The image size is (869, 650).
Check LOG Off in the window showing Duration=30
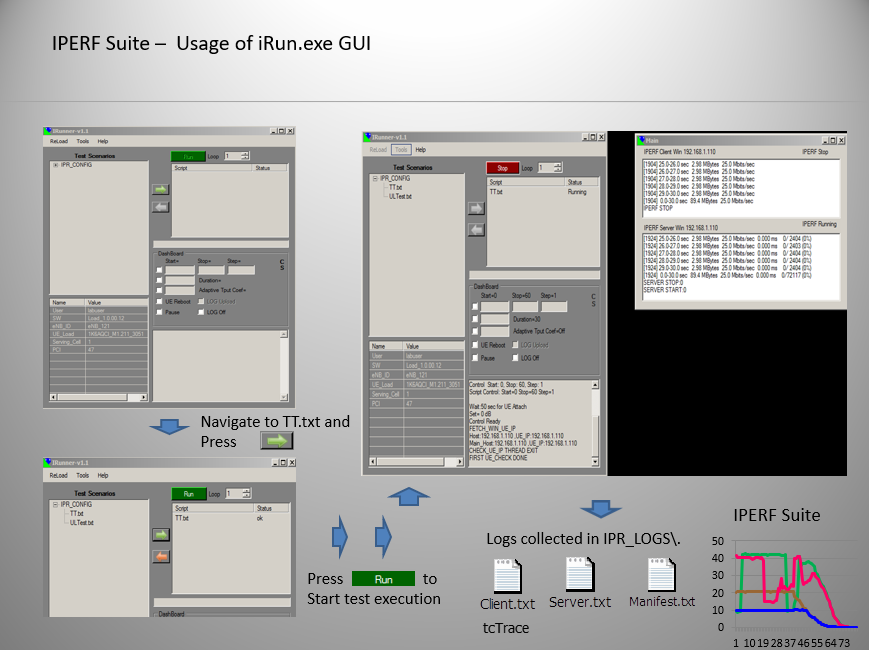pyautogui.click(x=515, y=357)
